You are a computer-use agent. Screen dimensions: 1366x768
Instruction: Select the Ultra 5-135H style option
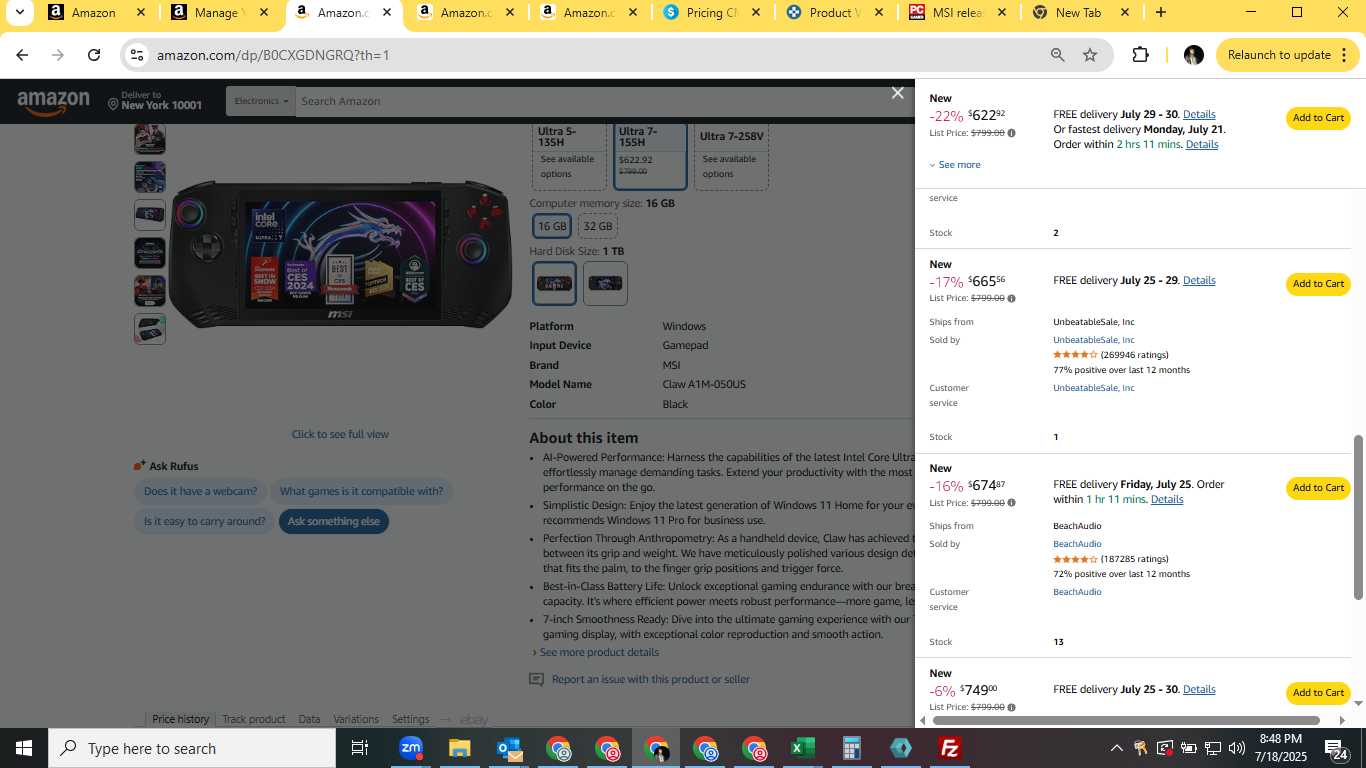pyautogui.click(x=568, y=156)
